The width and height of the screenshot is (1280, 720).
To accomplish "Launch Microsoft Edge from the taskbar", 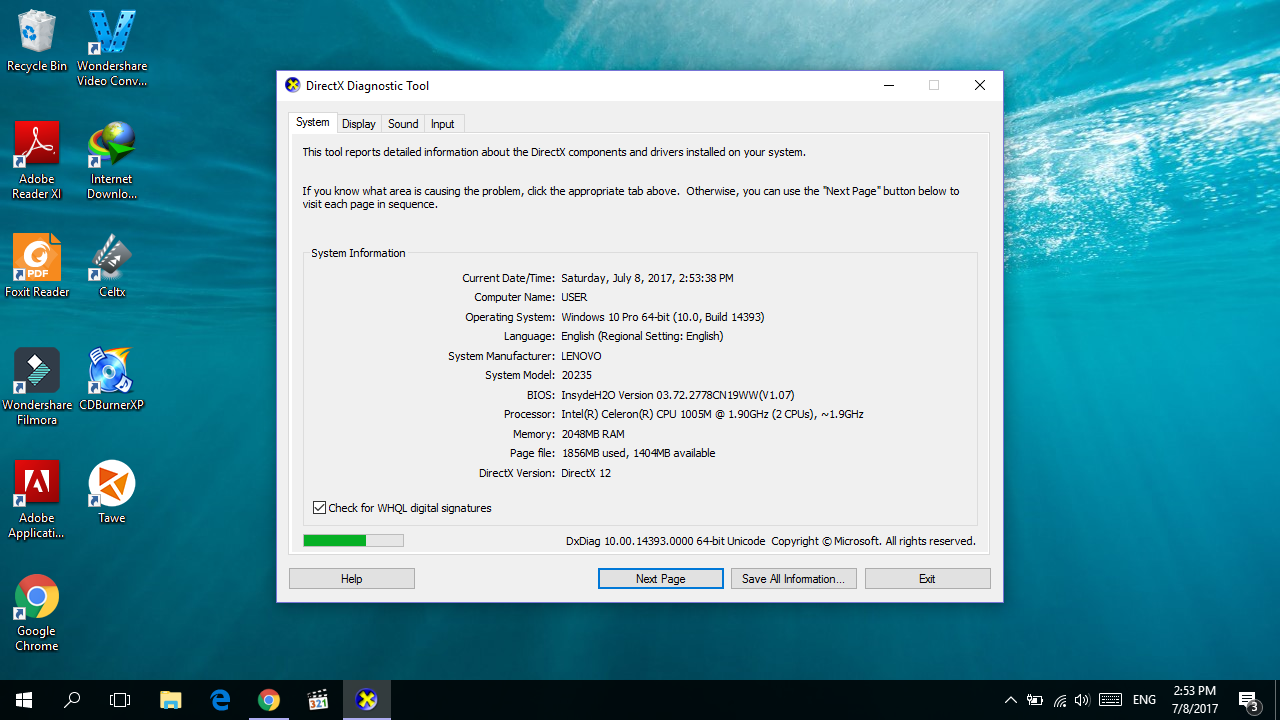I will 220,700.
